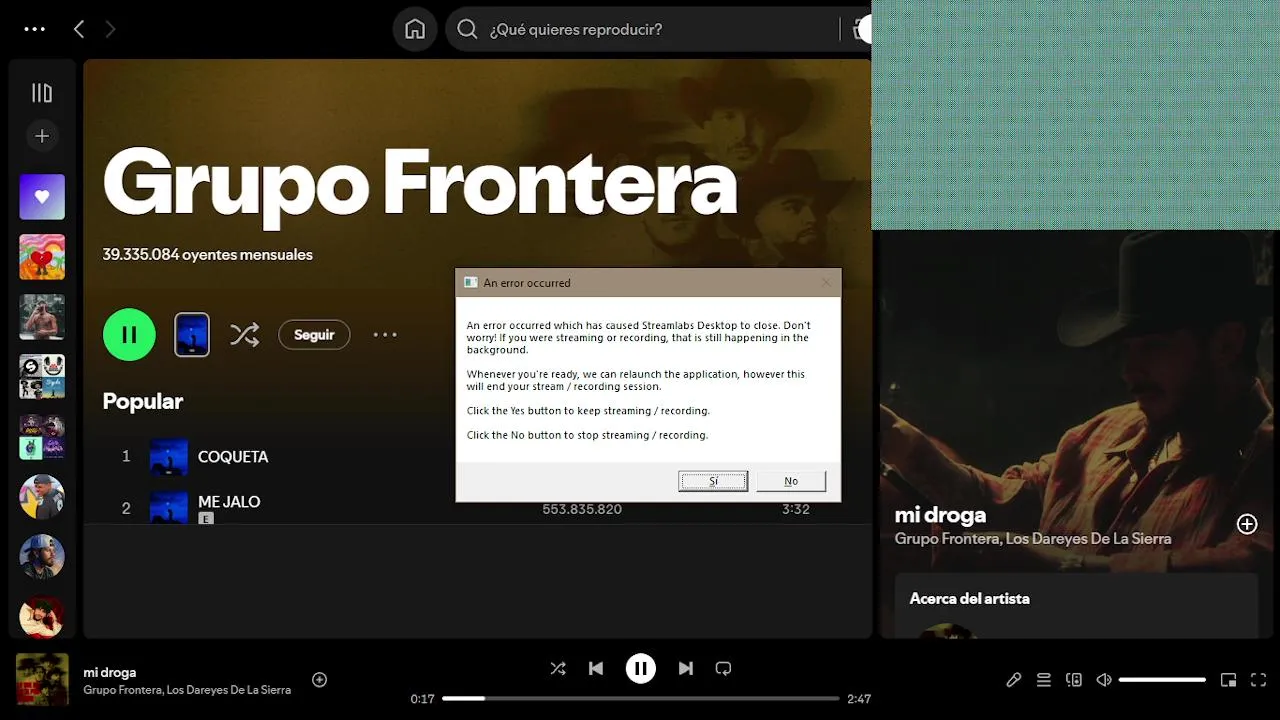Click the 39.335.084 oyentes mensuales text
The height and width of the screenshot is (720, 1280).
(208, 255)
